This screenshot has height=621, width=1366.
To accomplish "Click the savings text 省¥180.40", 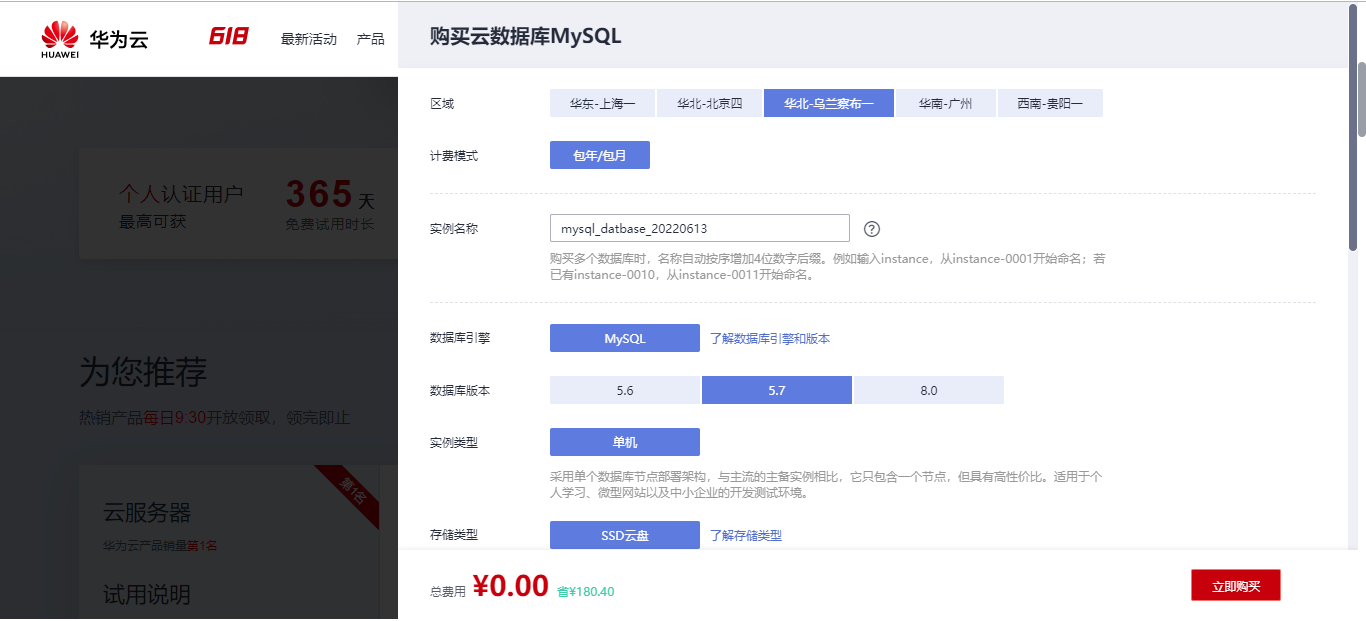I will [585, 591].
